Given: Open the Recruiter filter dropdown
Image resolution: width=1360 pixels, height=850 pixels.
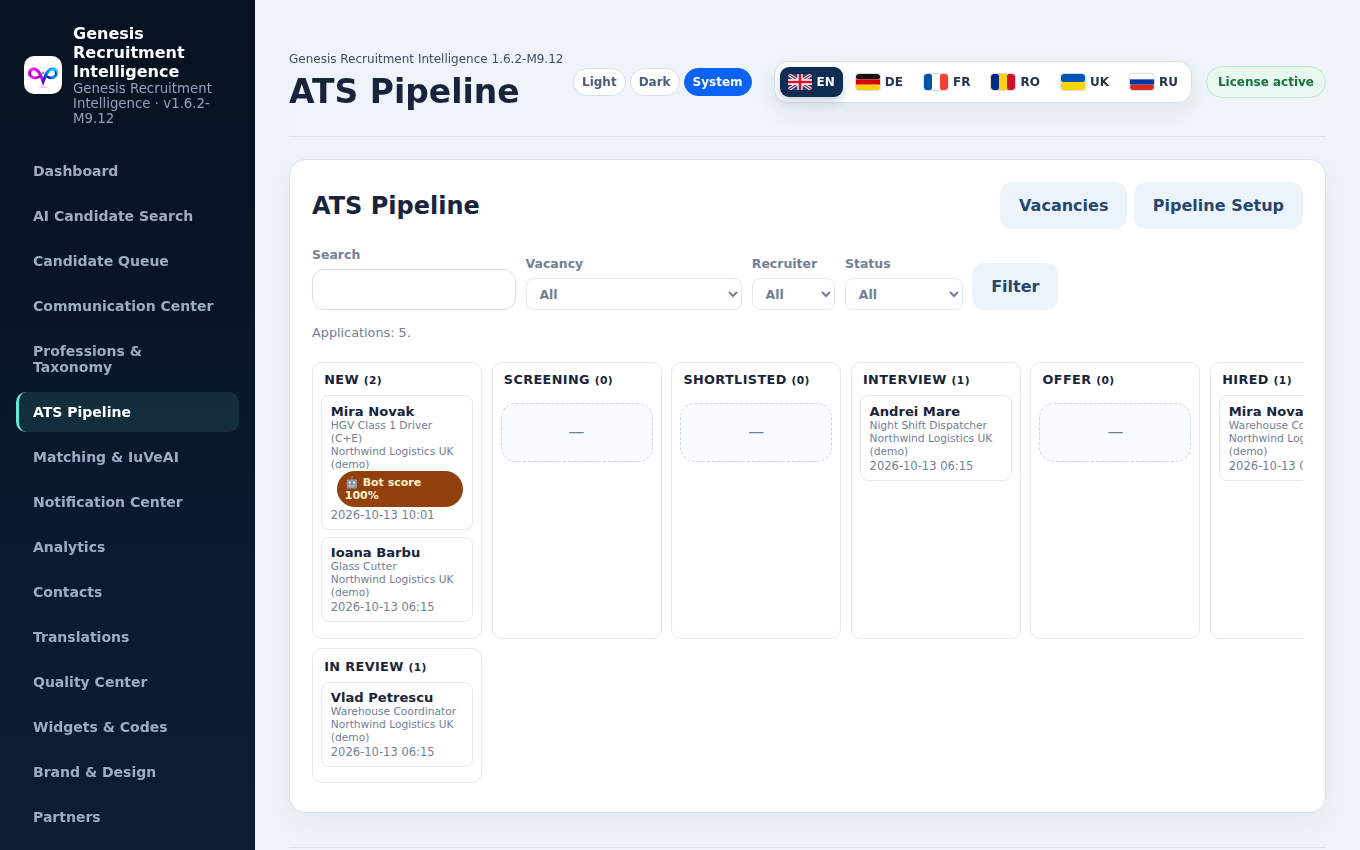Looking at the screenshot, I should point(793,294).
